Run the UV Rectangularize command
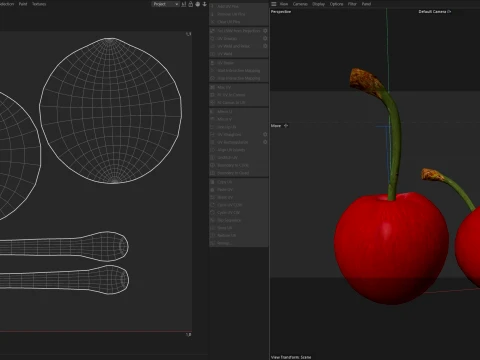 pos(235,142)
